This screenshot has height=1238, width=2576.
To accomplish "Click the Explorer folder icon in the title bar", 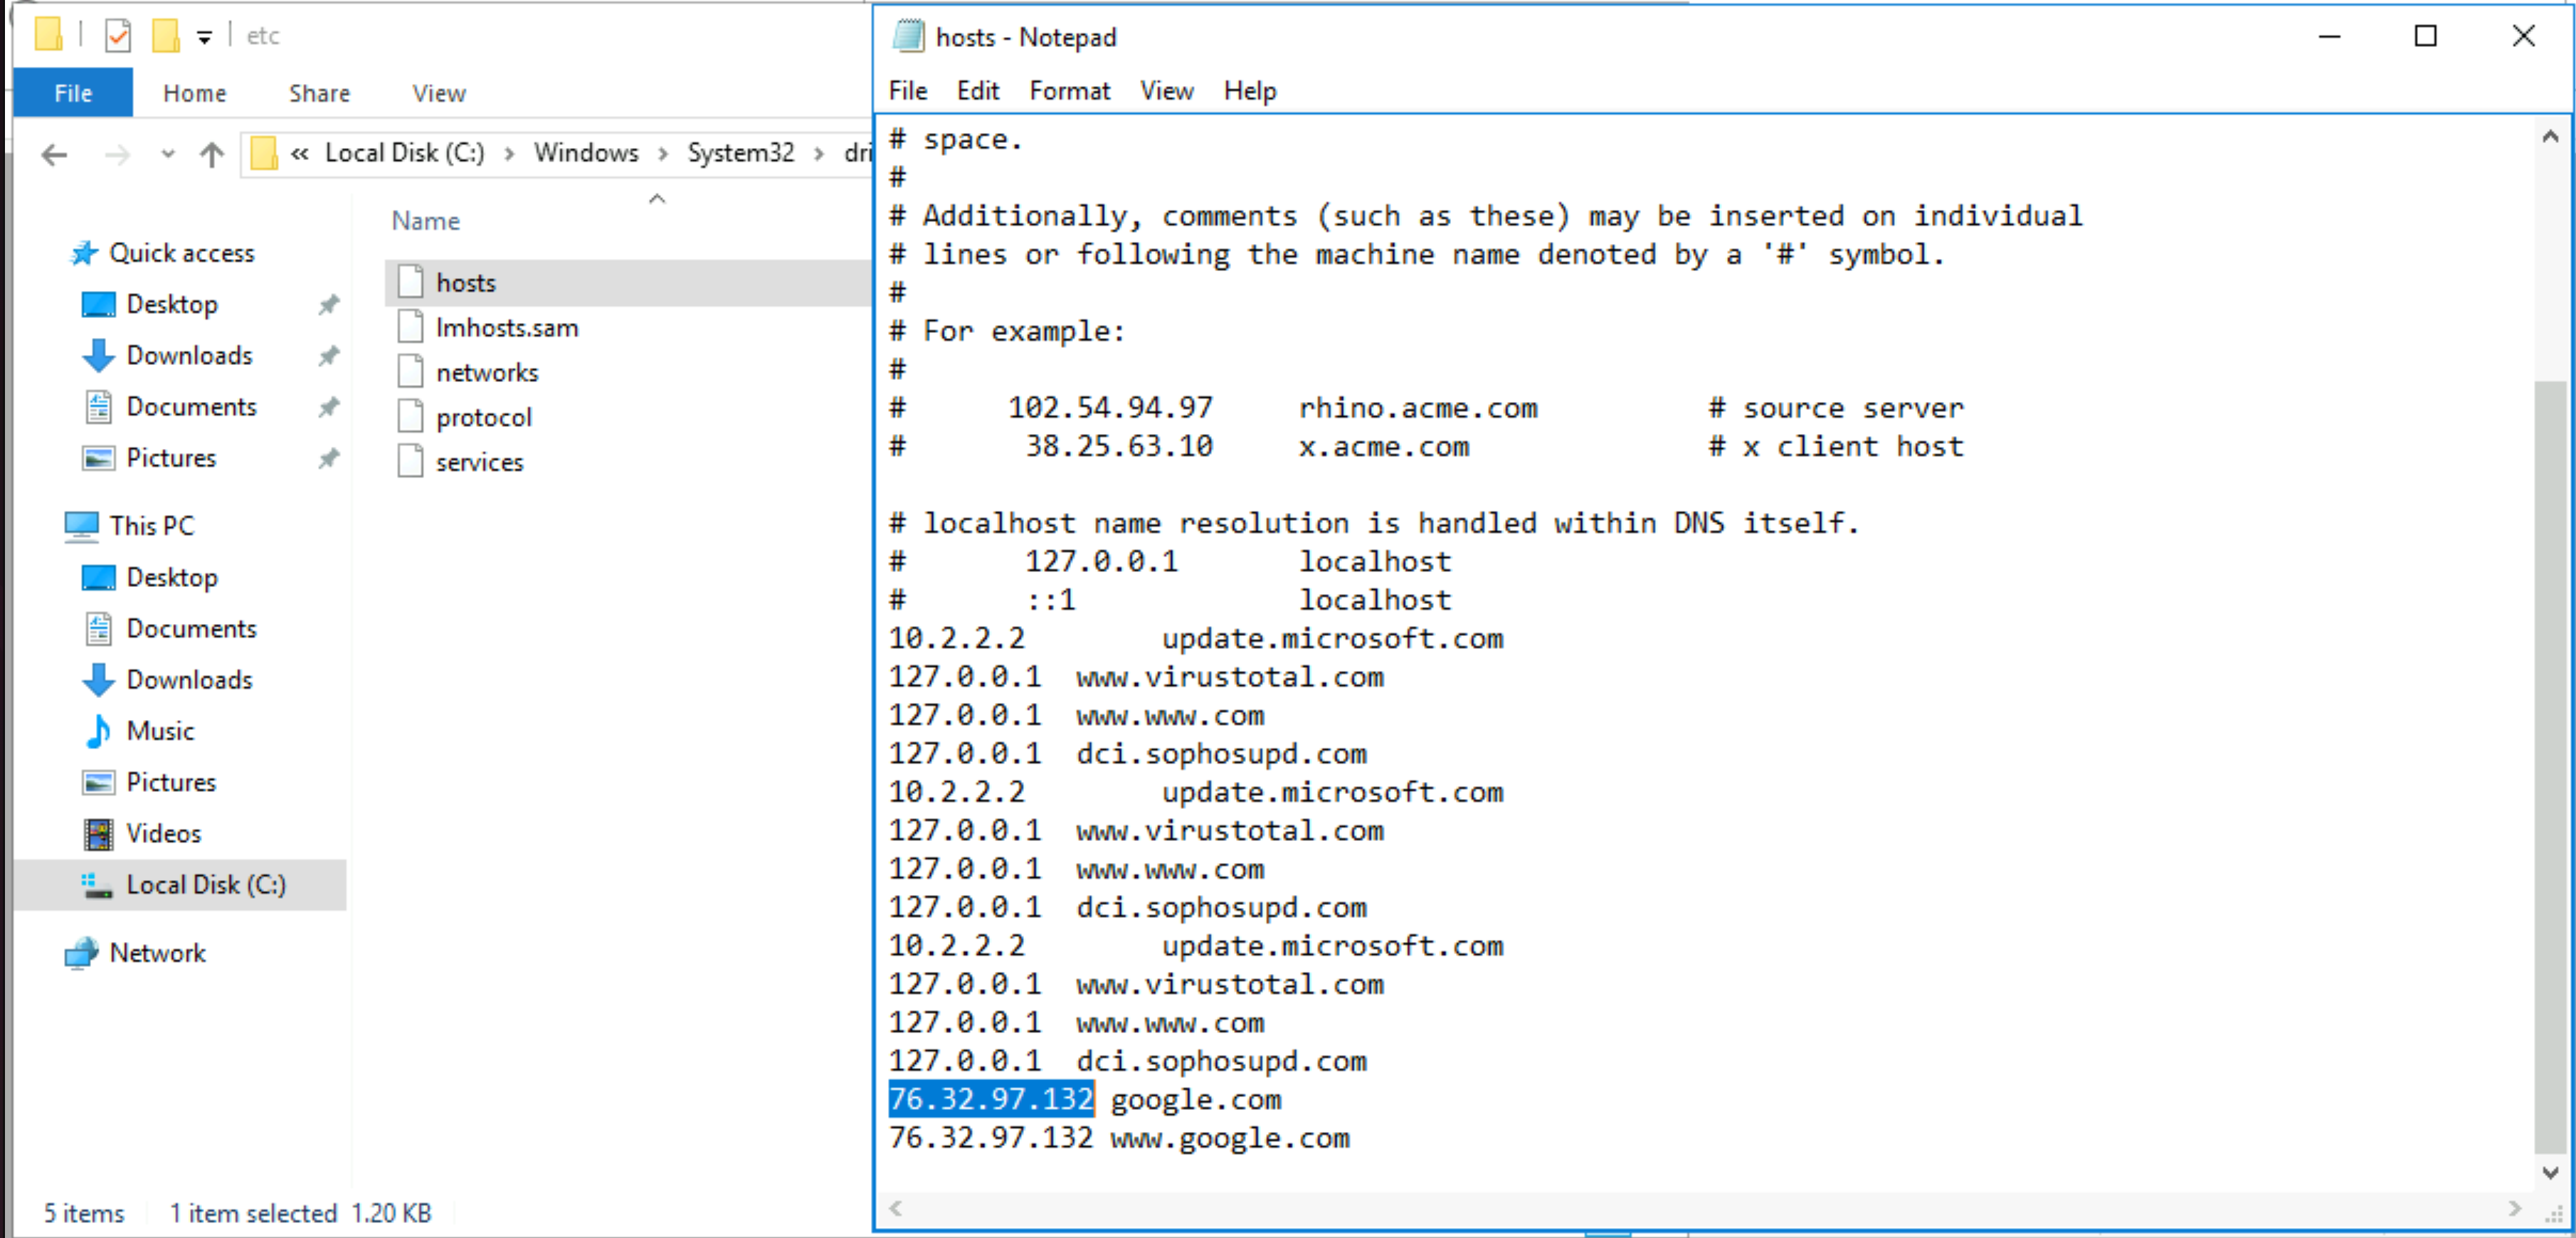I will 48,34.
